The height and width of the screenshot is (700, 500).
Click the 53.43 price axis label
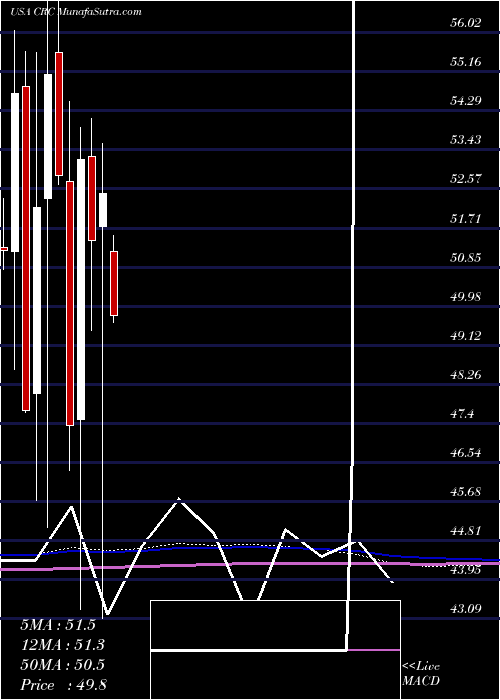(465, 140)
